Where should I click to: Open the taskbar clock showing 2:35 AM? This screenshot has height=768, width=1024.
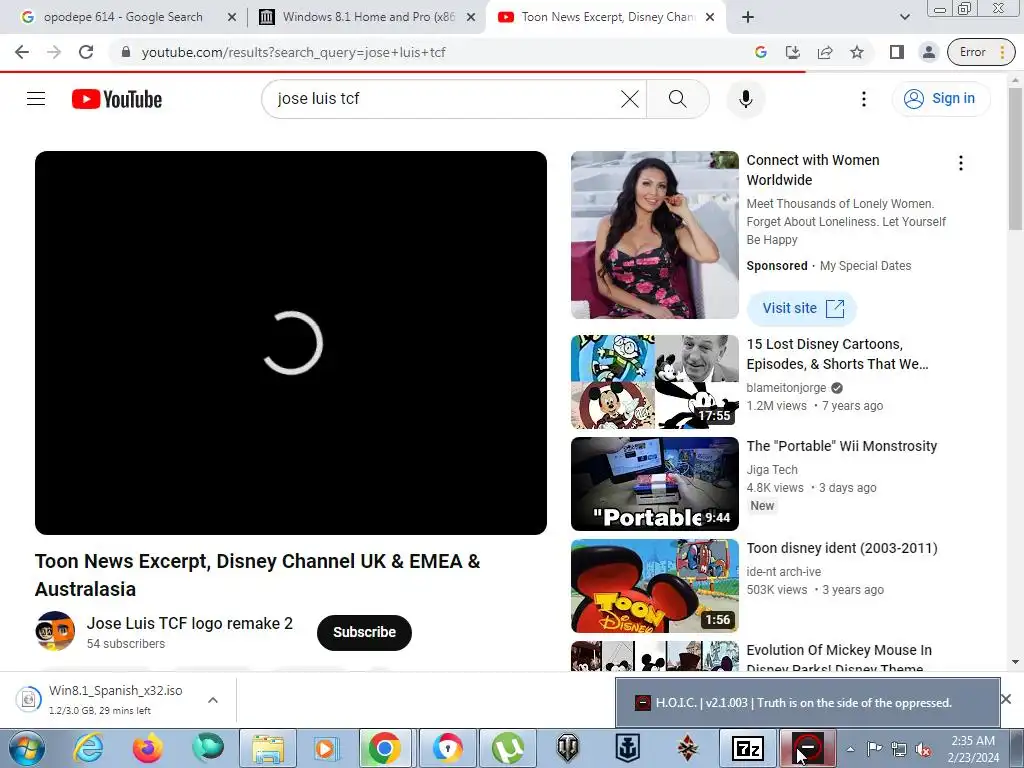click(973, 749)
